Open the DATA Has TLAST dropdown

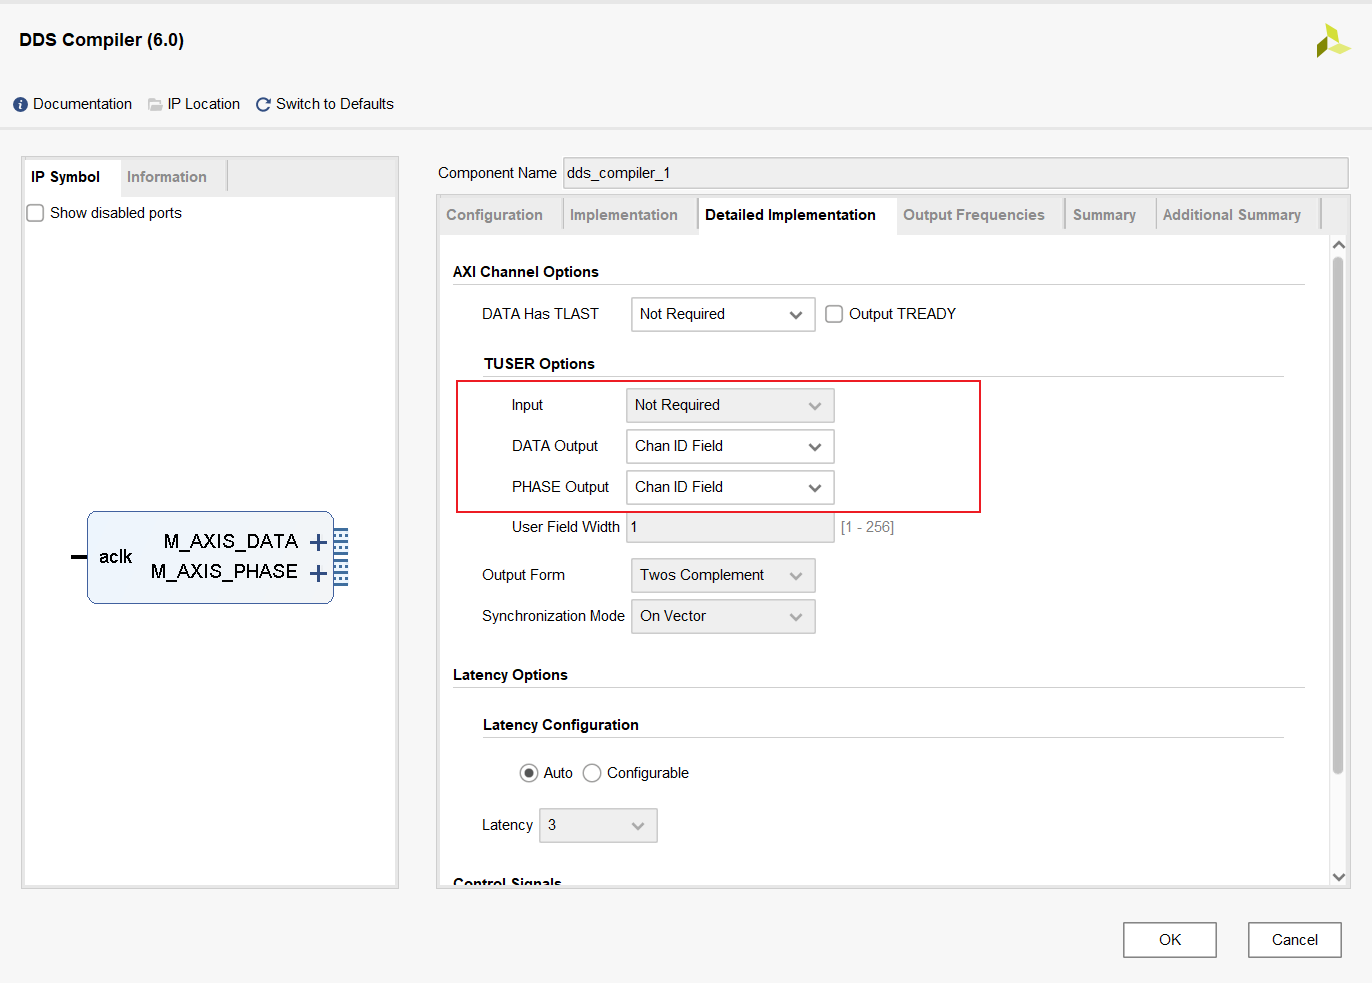point(723,314)
